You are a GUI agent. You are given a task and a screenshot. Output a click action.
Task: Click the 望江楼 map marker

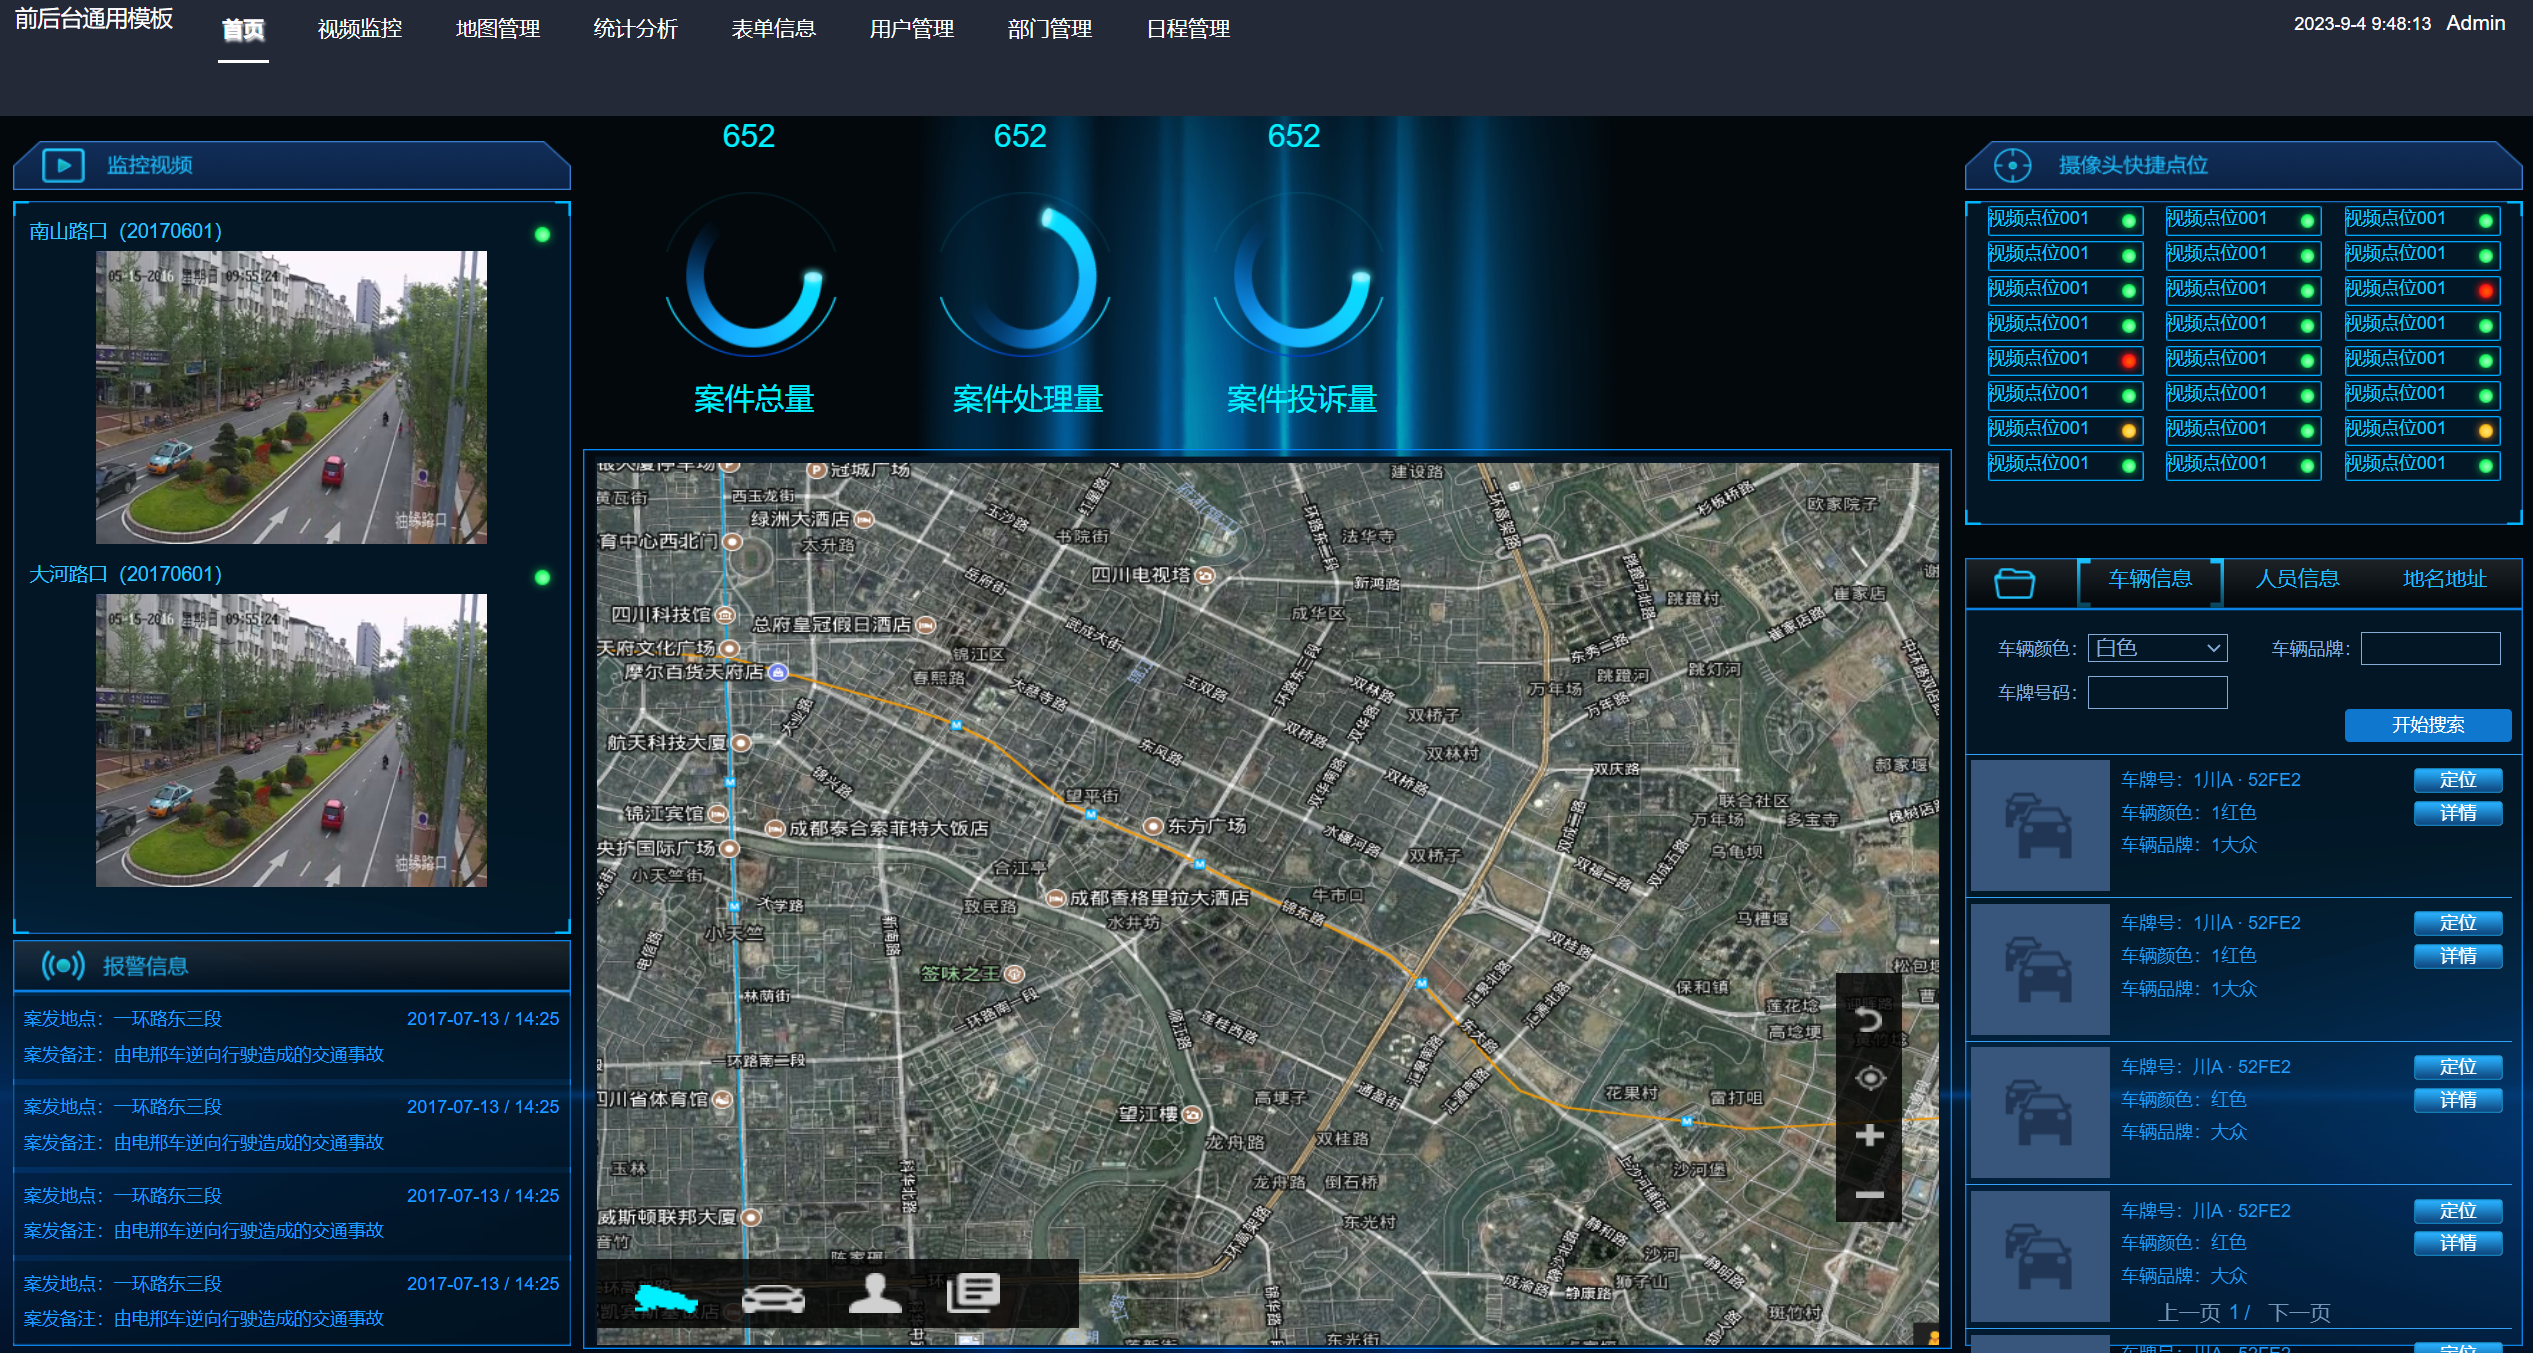click(x=1192, y=1114)
